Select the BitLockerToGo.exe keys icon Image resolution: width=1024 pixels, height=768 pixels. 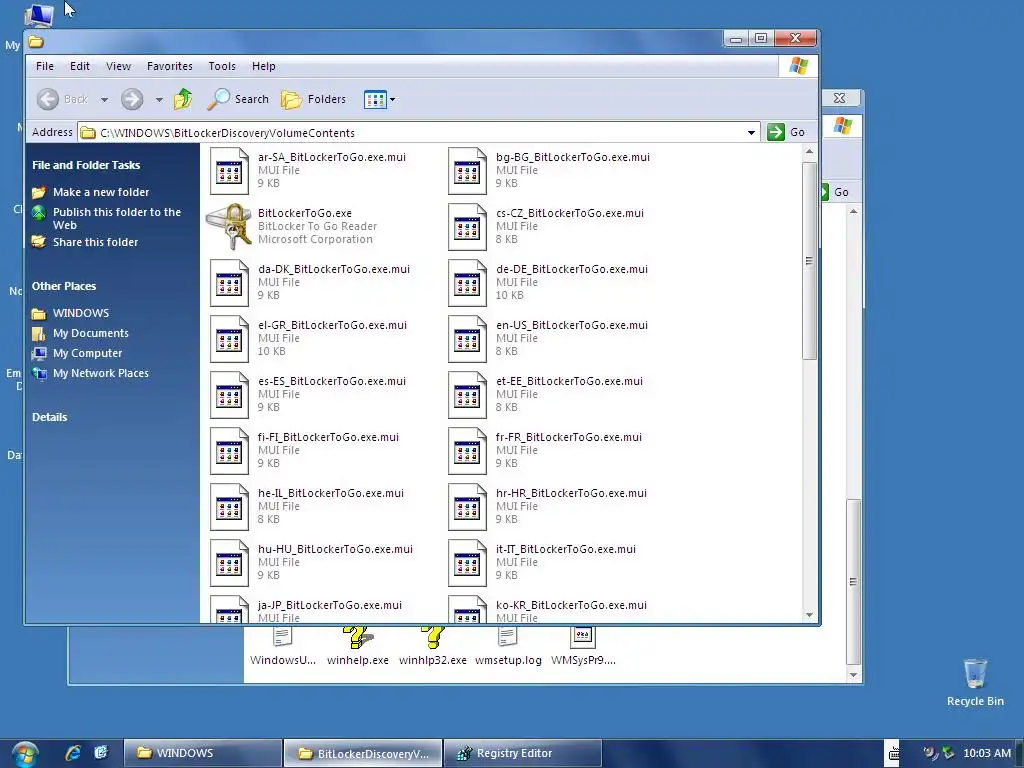point(229,226)
